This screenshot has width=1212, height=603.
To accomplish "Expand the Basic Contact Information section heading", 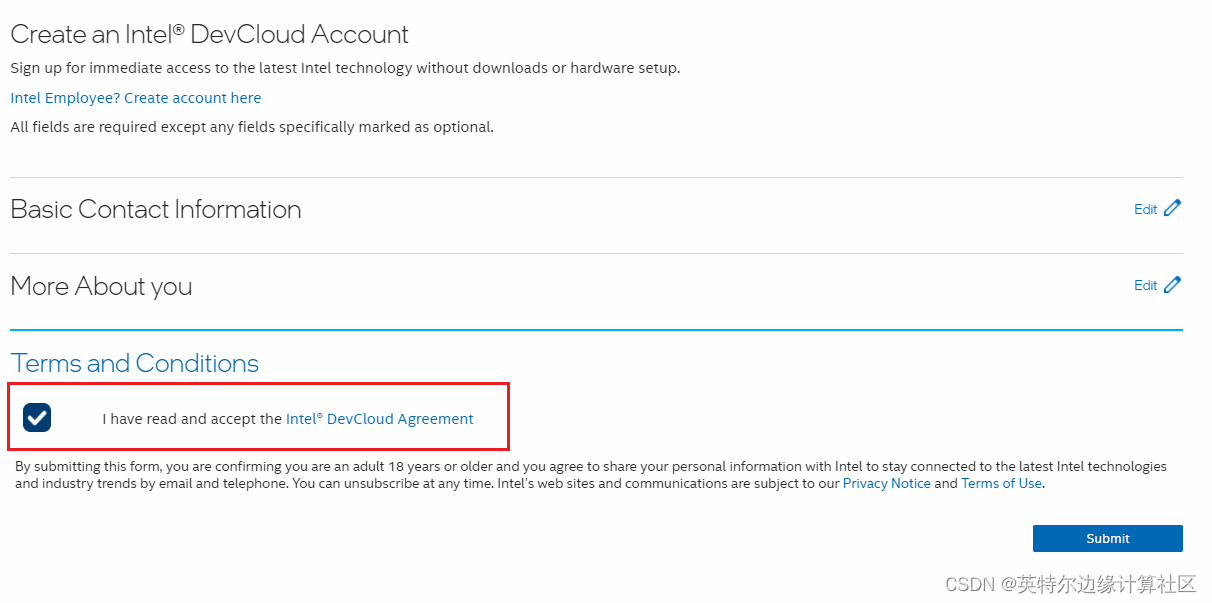I will point(156,209).
